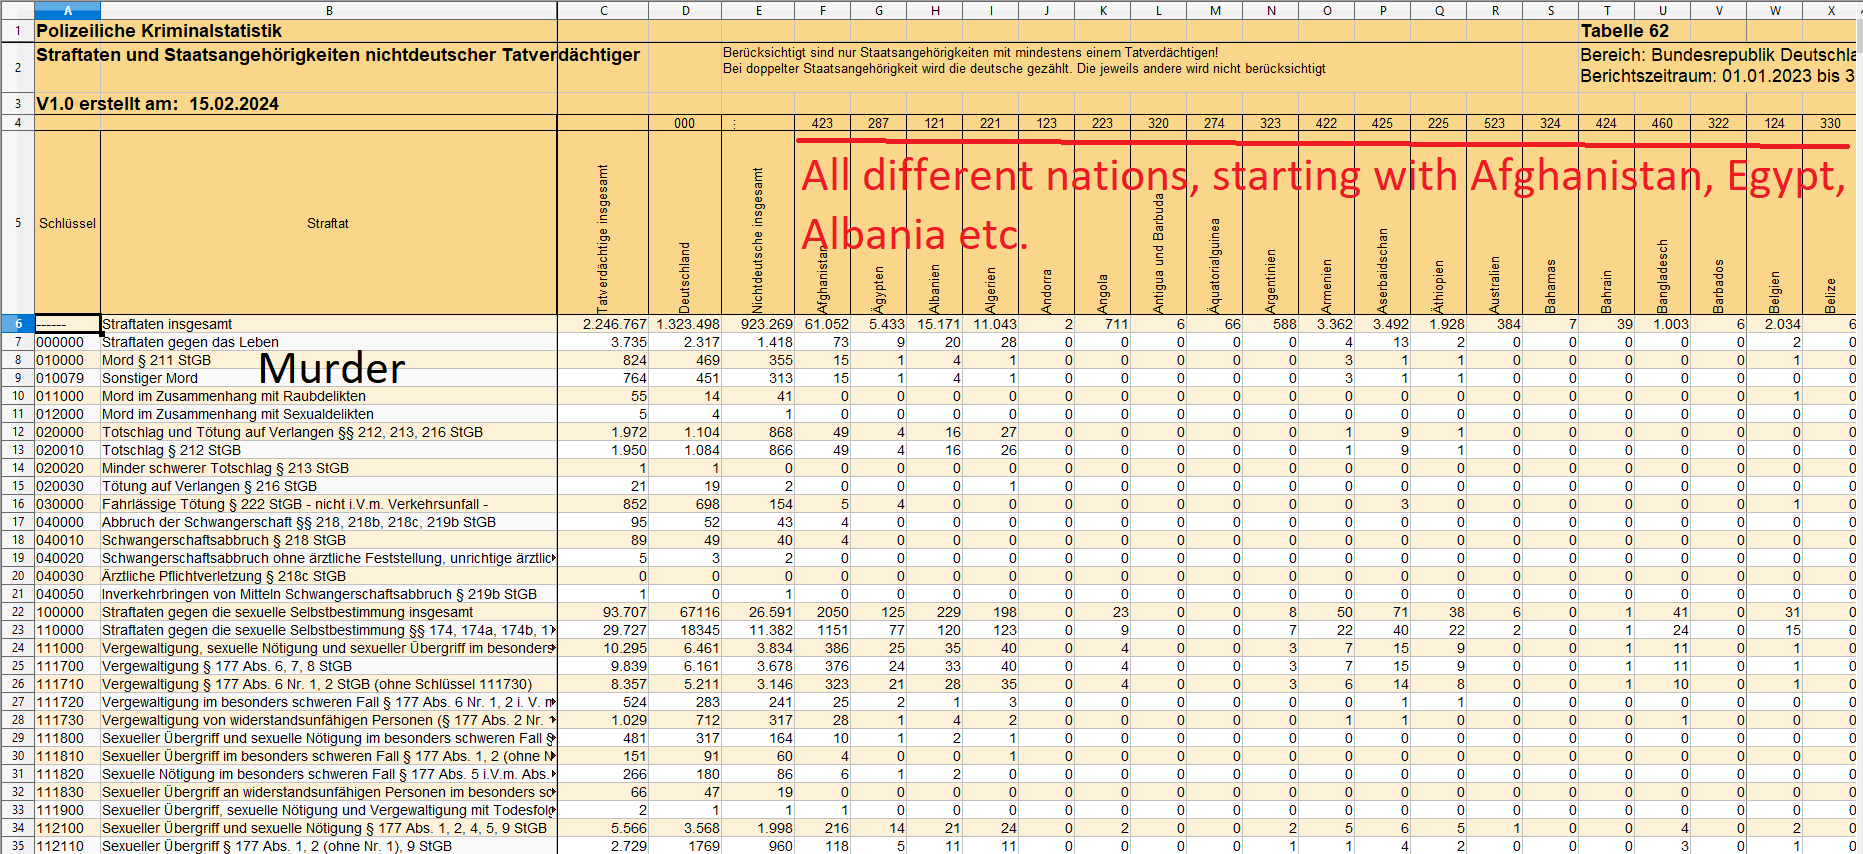This screenshot has height=854, width=1863.
Task: Click cell 'Polizeiliche Kriminalstatistik' title
Action: pos(159,31)
